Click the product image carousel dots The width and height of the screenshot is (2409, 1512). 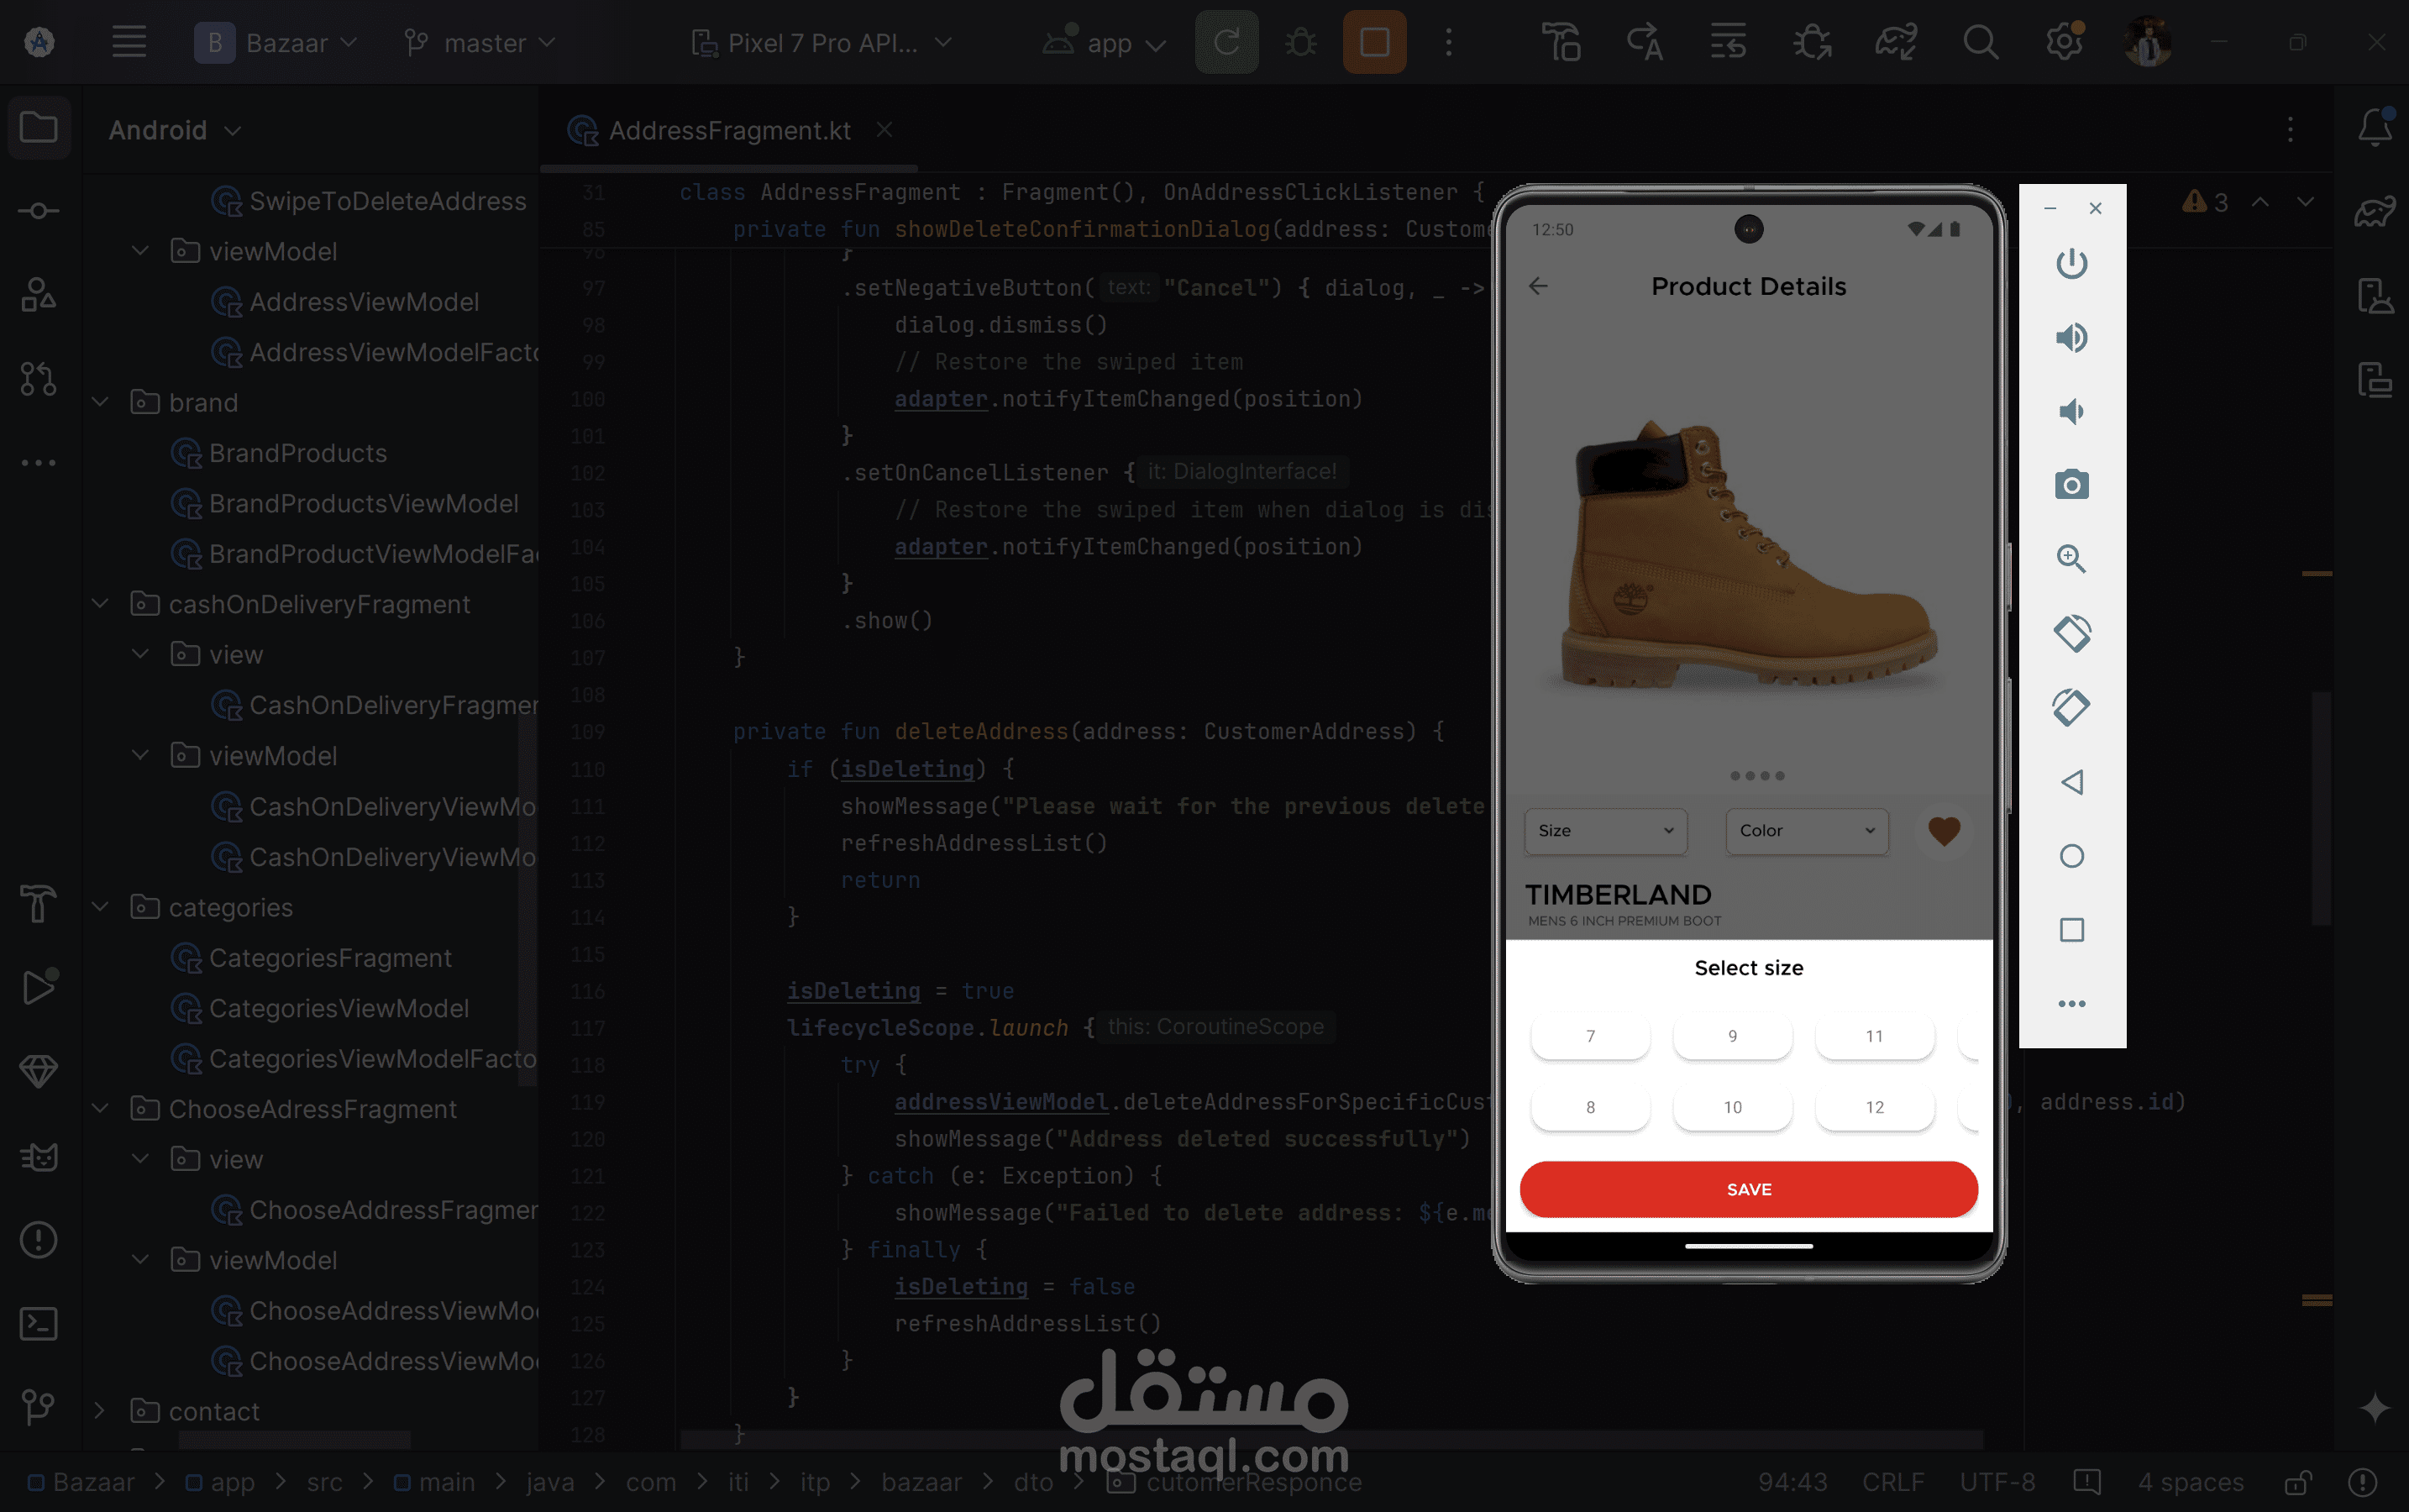tap(1757, 775)
